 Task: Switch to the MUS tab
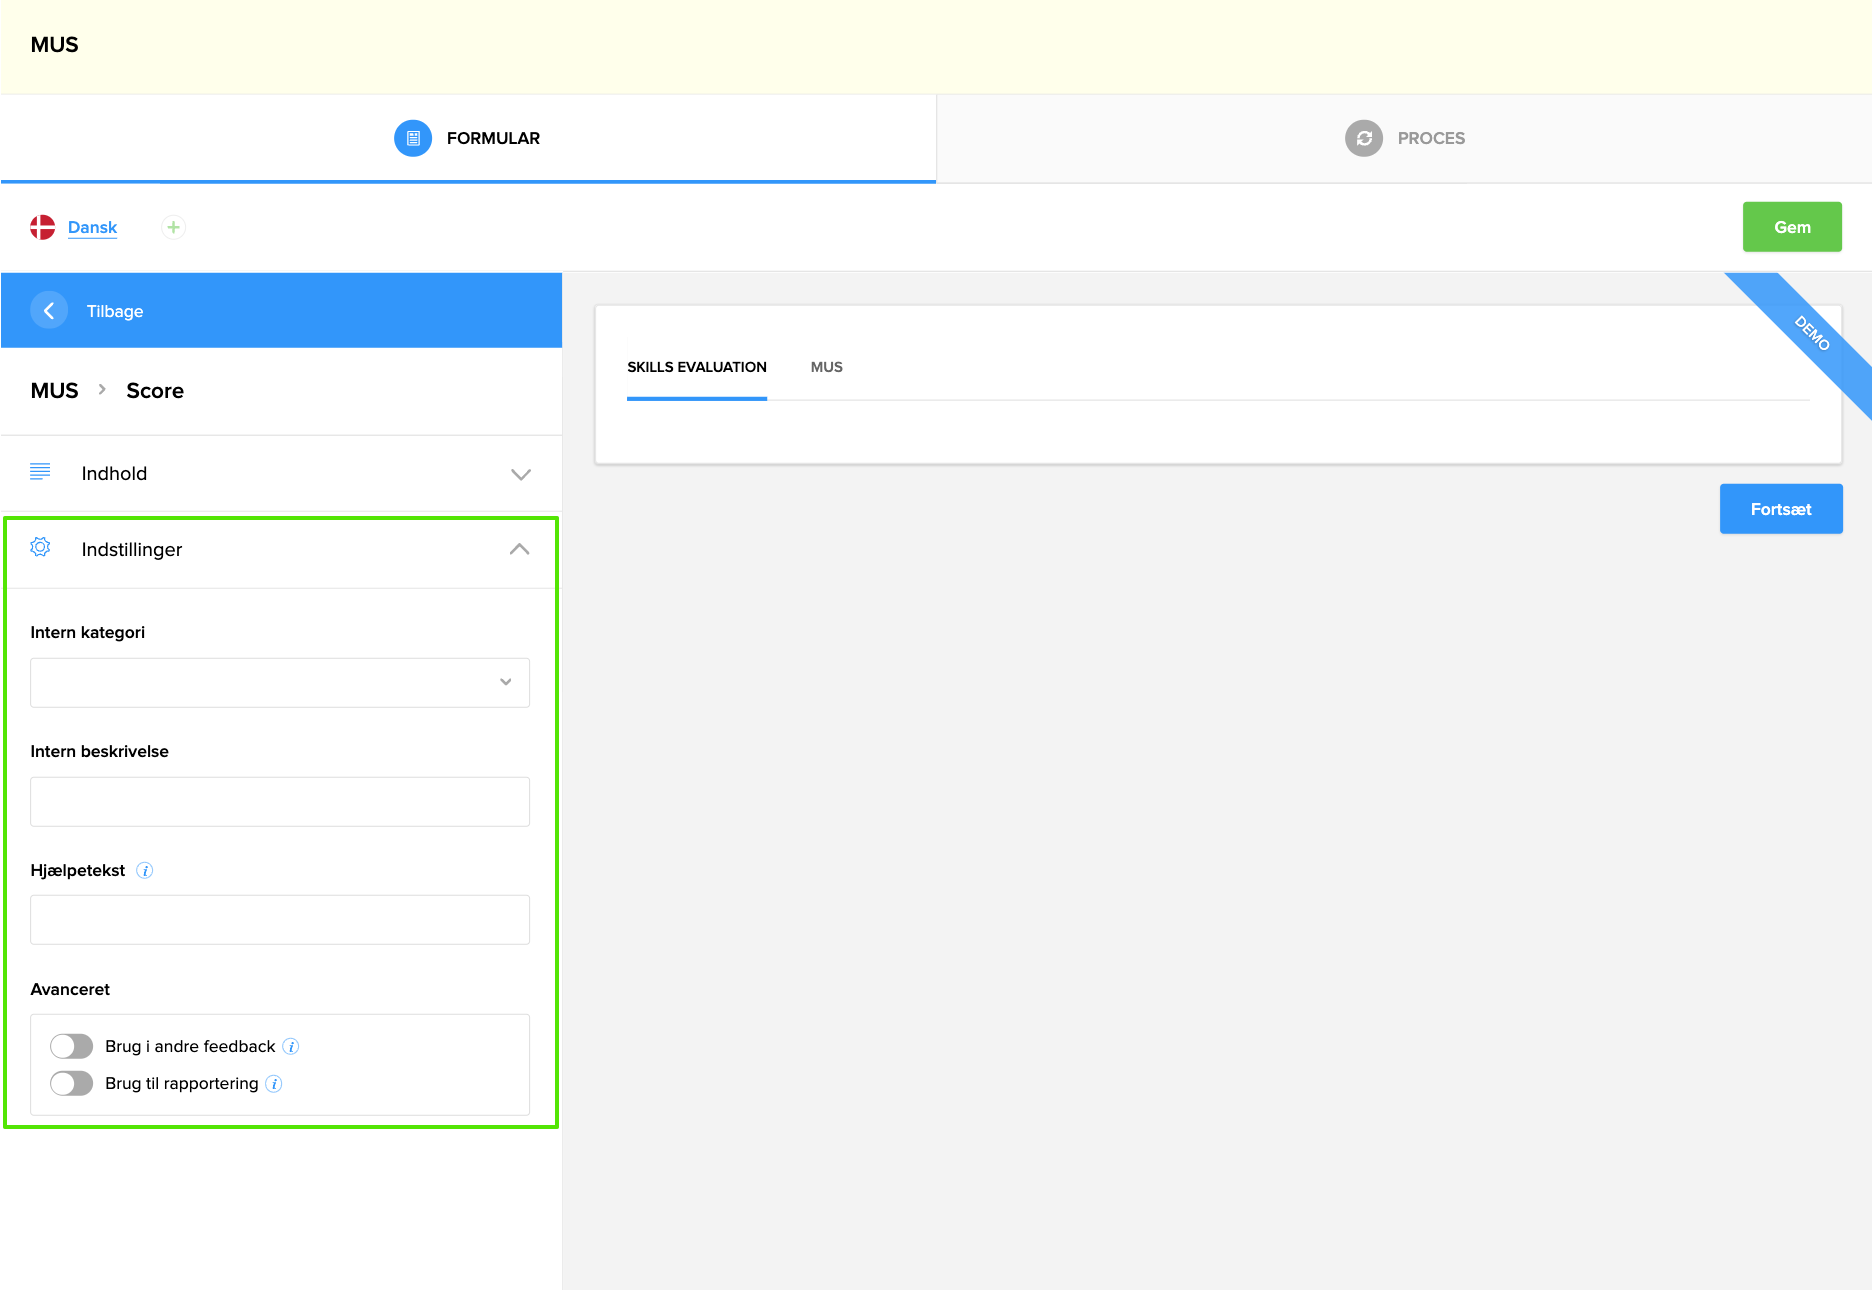(826, 367)
